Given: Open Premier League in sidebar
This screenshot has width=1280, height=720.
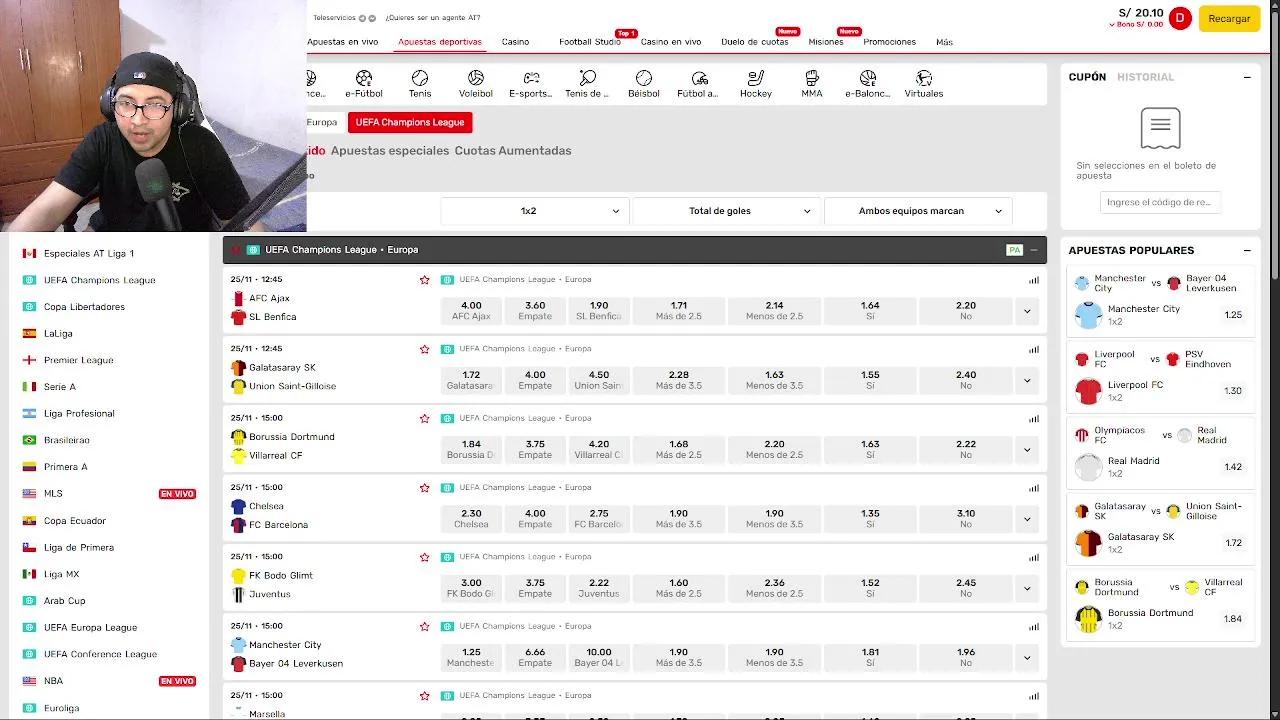Looking at the screenshot, I should click(x=78, y=360).
